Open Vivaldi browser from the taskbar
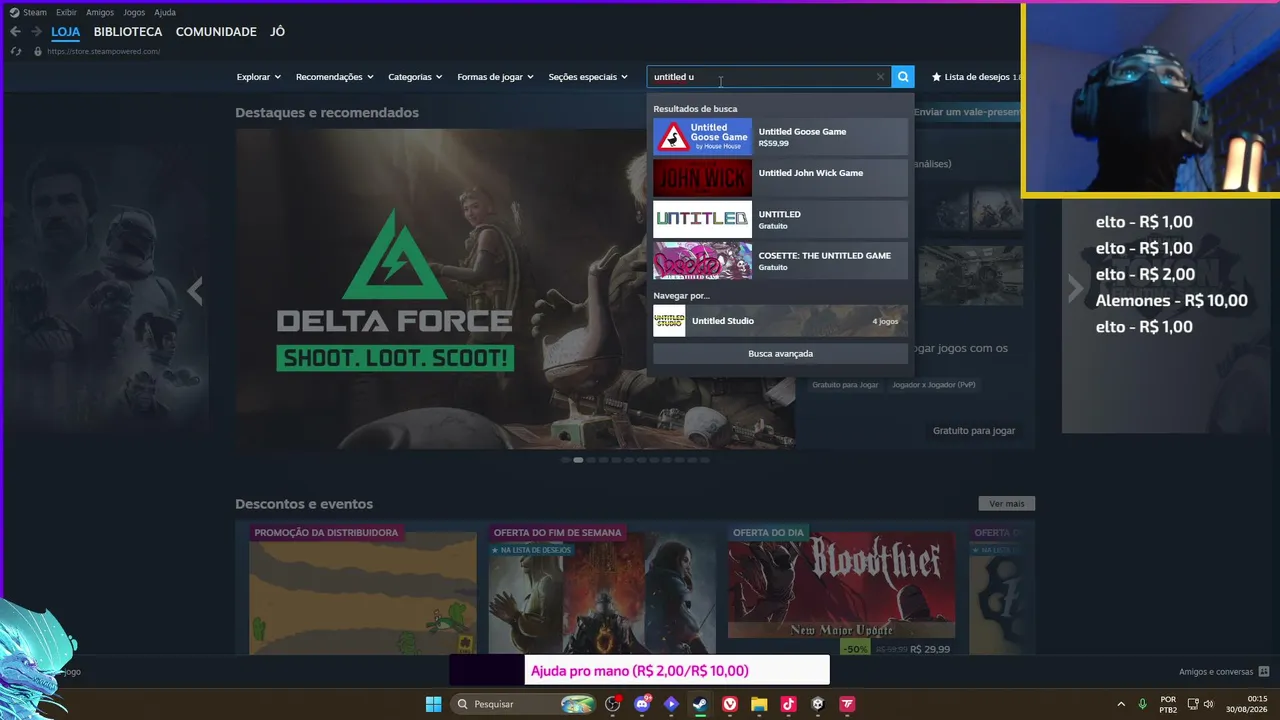Viewport: 1280px width, 720px height. pos(730,704)
